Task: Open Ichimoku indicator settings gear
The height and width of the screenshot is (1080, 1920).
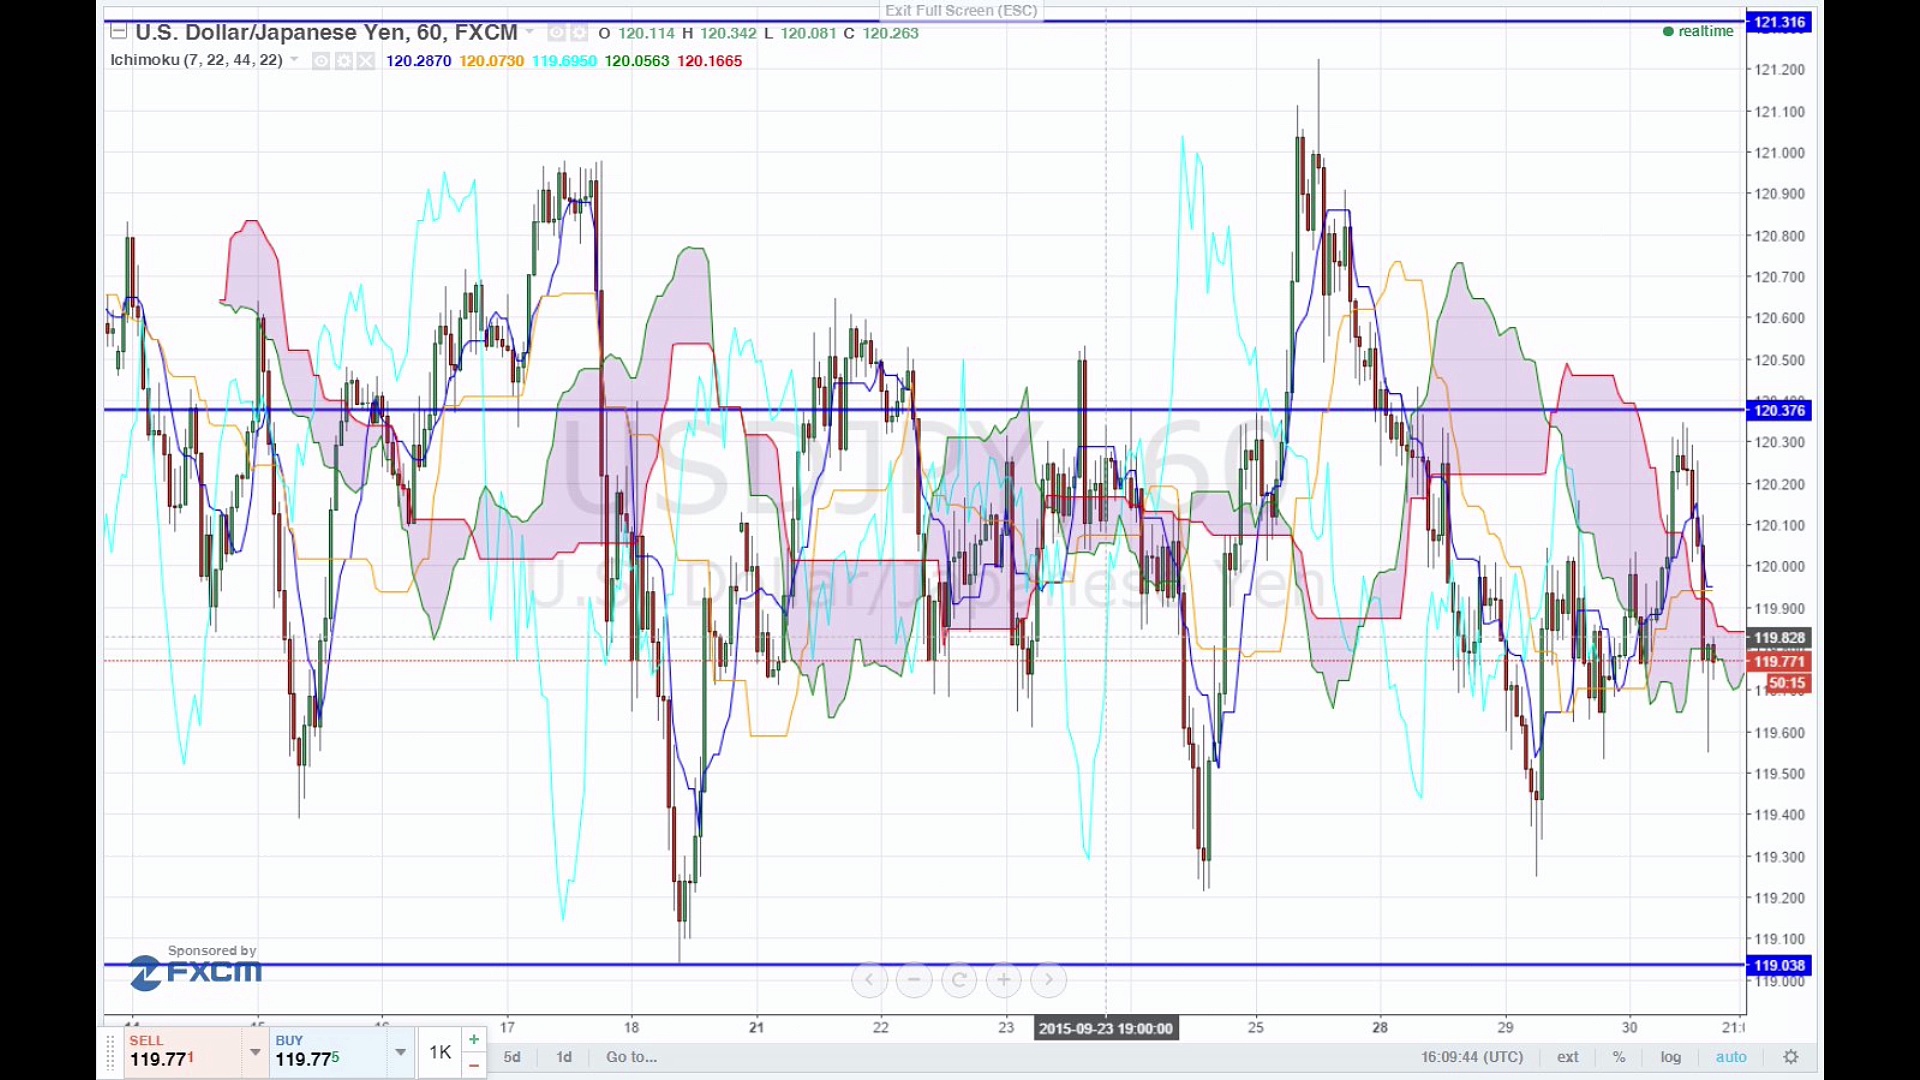Action: tap(344, 61)
